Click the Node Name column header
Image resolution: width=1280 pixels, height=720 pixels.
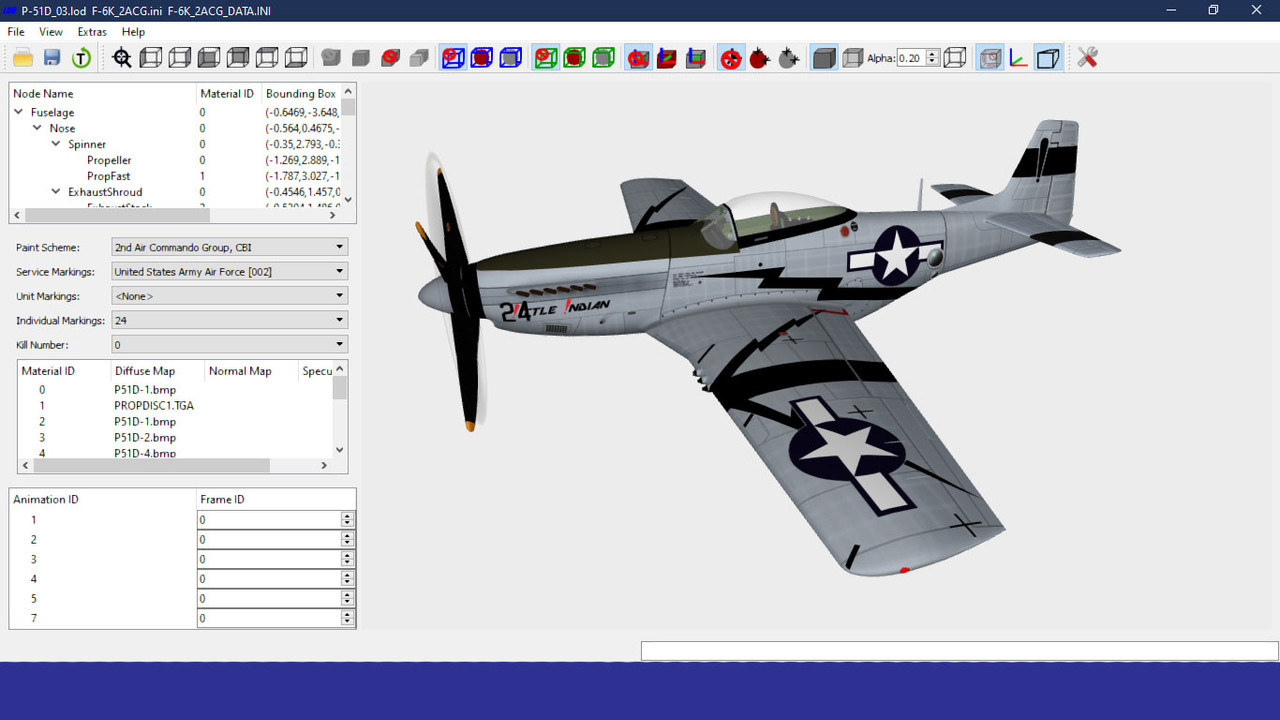pyautogui.click(x=103, y=93)
